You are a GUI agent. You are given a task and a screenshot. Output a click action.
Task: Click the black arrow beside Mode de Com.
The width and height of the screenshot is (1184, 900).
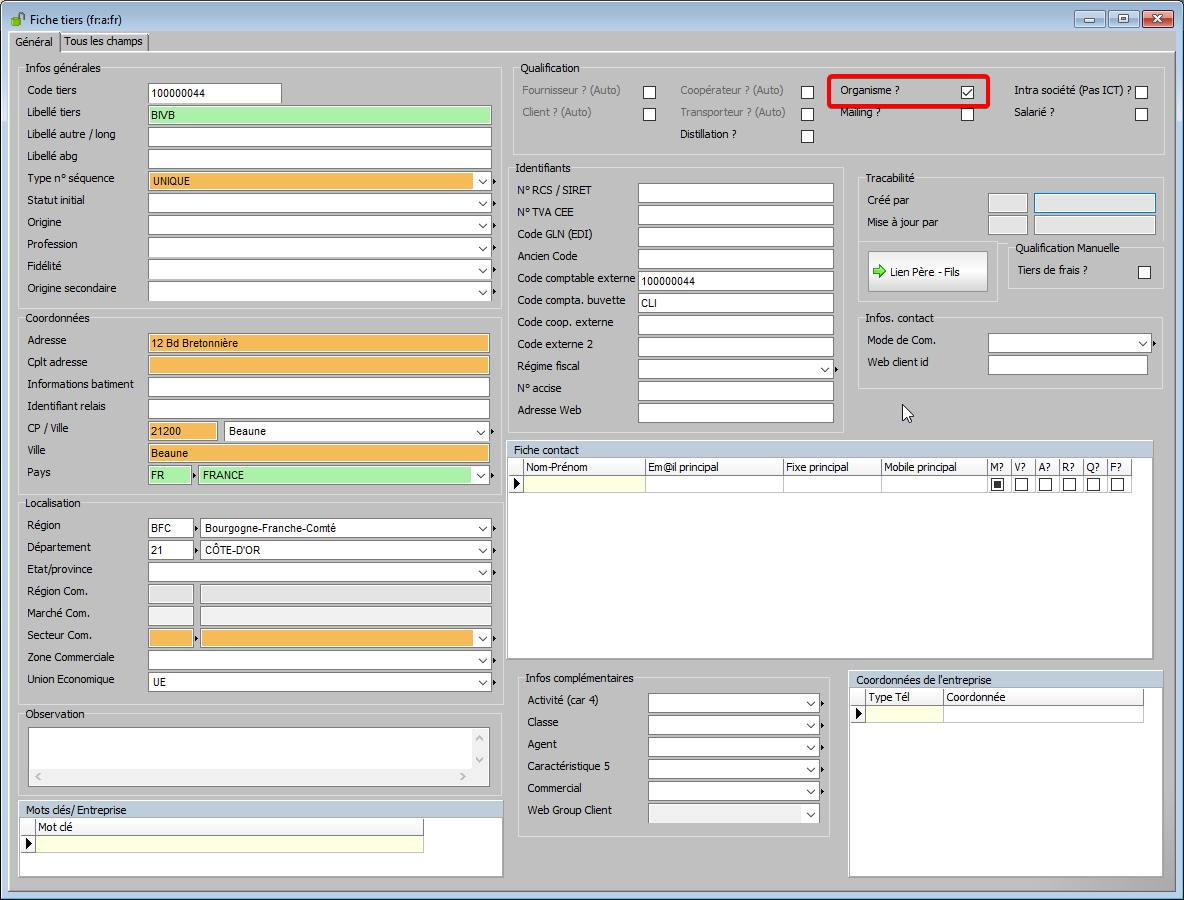coord(1155,344)
